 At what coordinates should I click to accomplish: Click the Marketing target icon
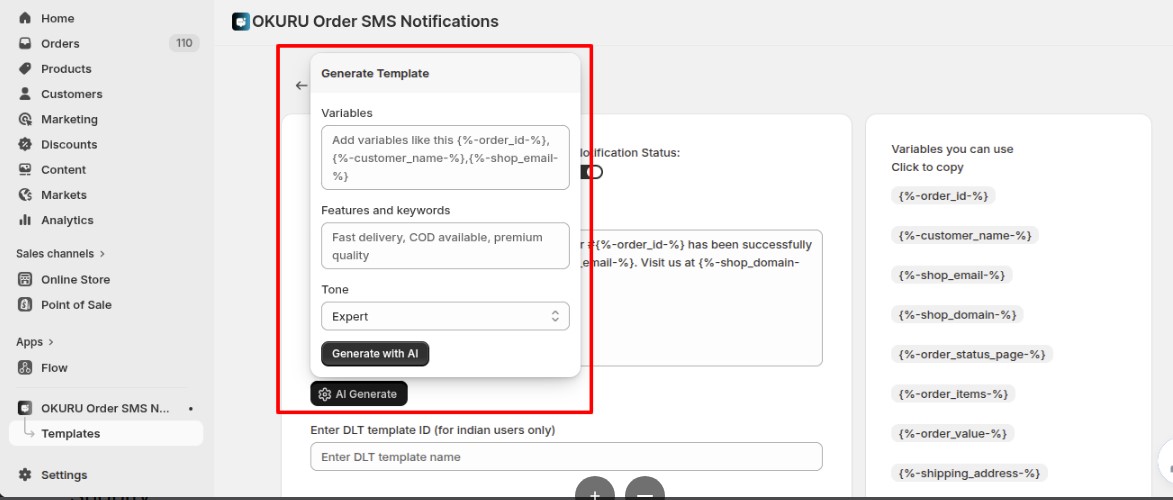(x=25, y=119)
